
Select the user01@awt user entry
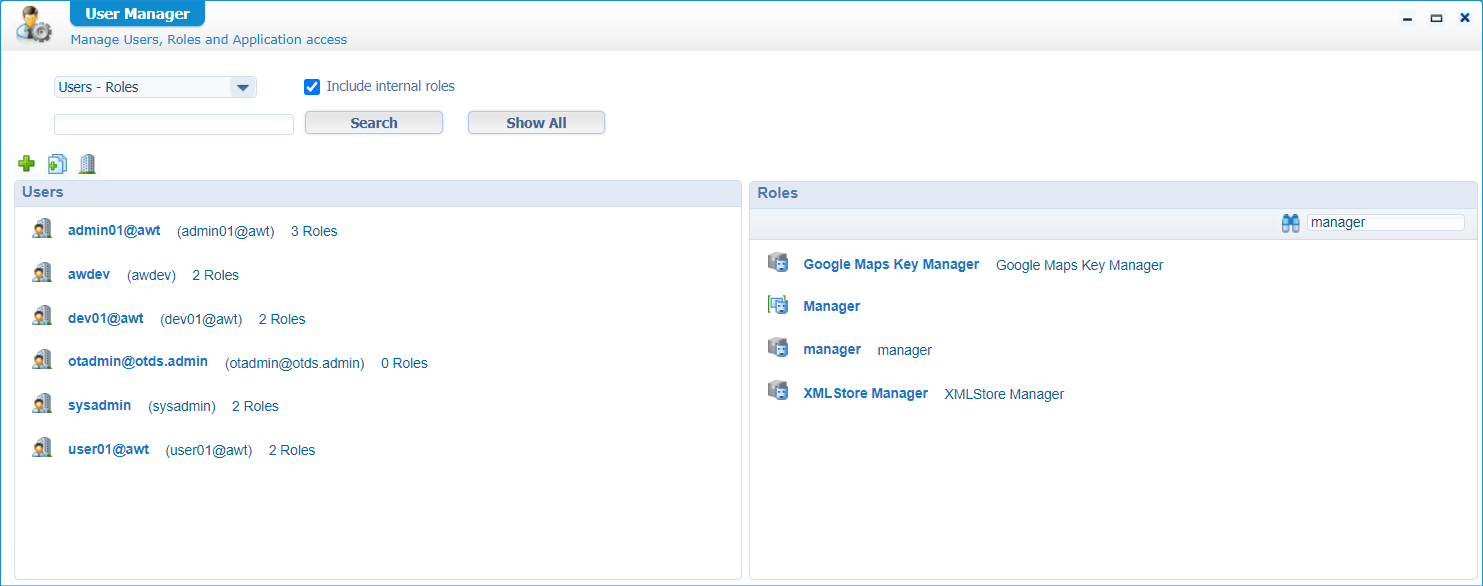[x=108, y=449]
